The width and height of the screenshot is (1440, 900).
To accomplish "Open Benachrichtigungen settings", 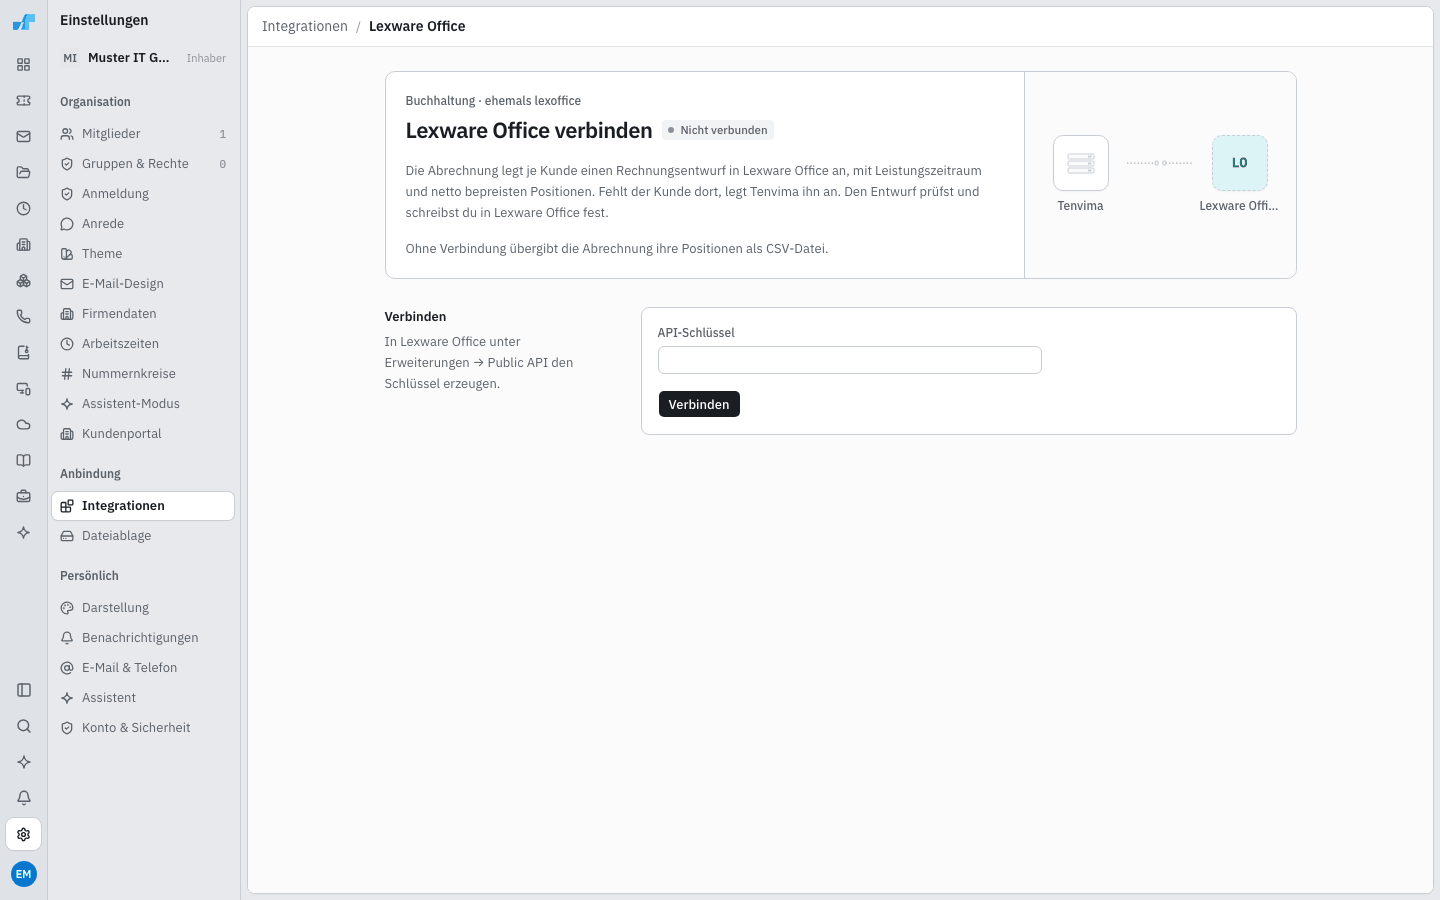I will point(143,638).
